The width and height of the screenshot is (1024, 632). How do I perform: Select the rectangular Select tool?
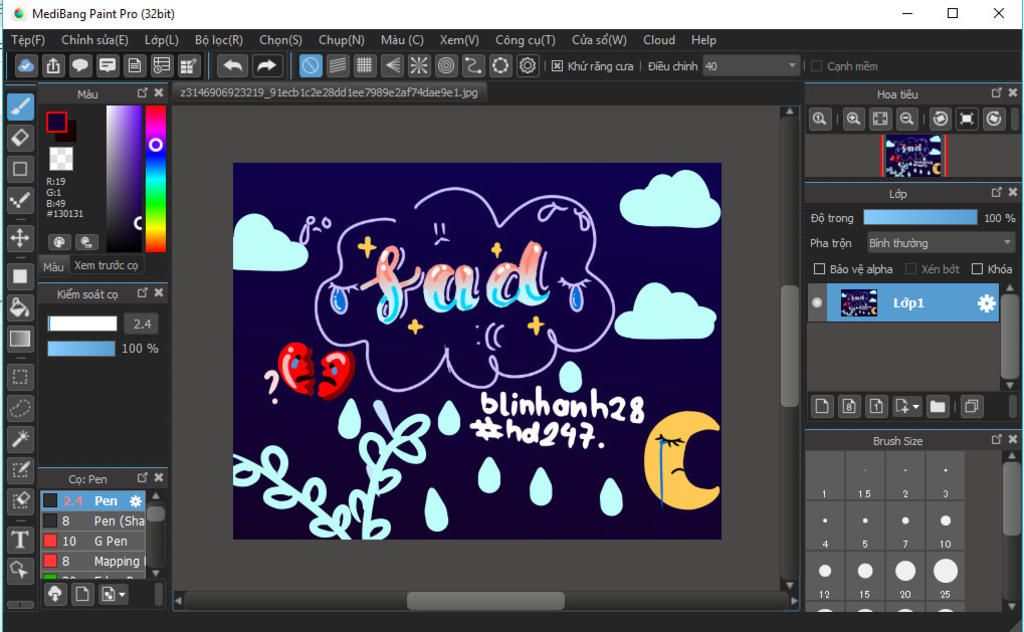(20, 377)
